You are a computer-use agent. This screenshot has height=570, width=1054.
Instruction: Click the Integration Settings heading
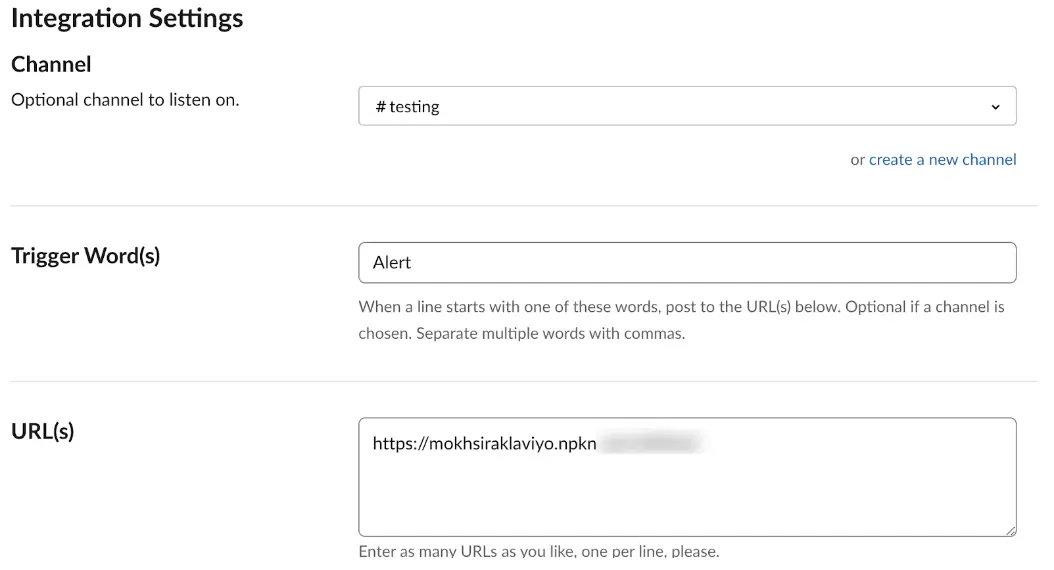(x=127, y=18)
